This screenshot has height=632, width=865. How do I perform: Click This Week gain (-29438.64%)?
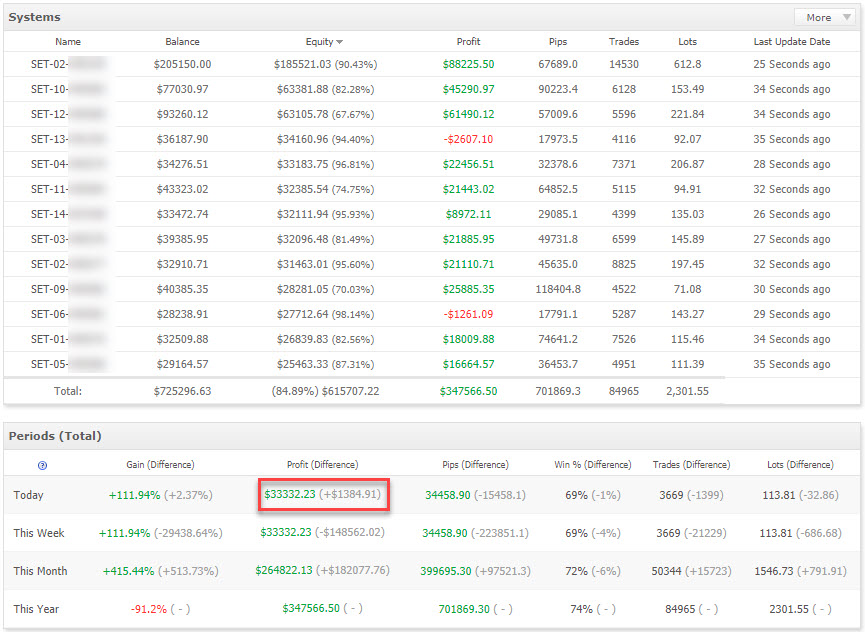point(189,533)
